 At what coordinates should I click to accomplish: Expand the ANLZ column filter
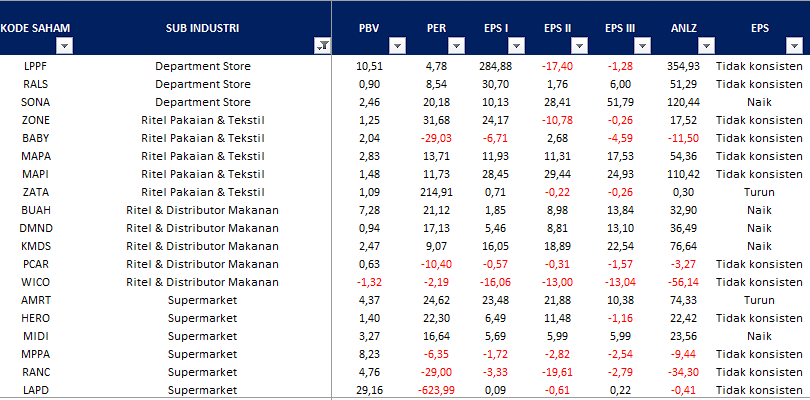pos(707,46)
